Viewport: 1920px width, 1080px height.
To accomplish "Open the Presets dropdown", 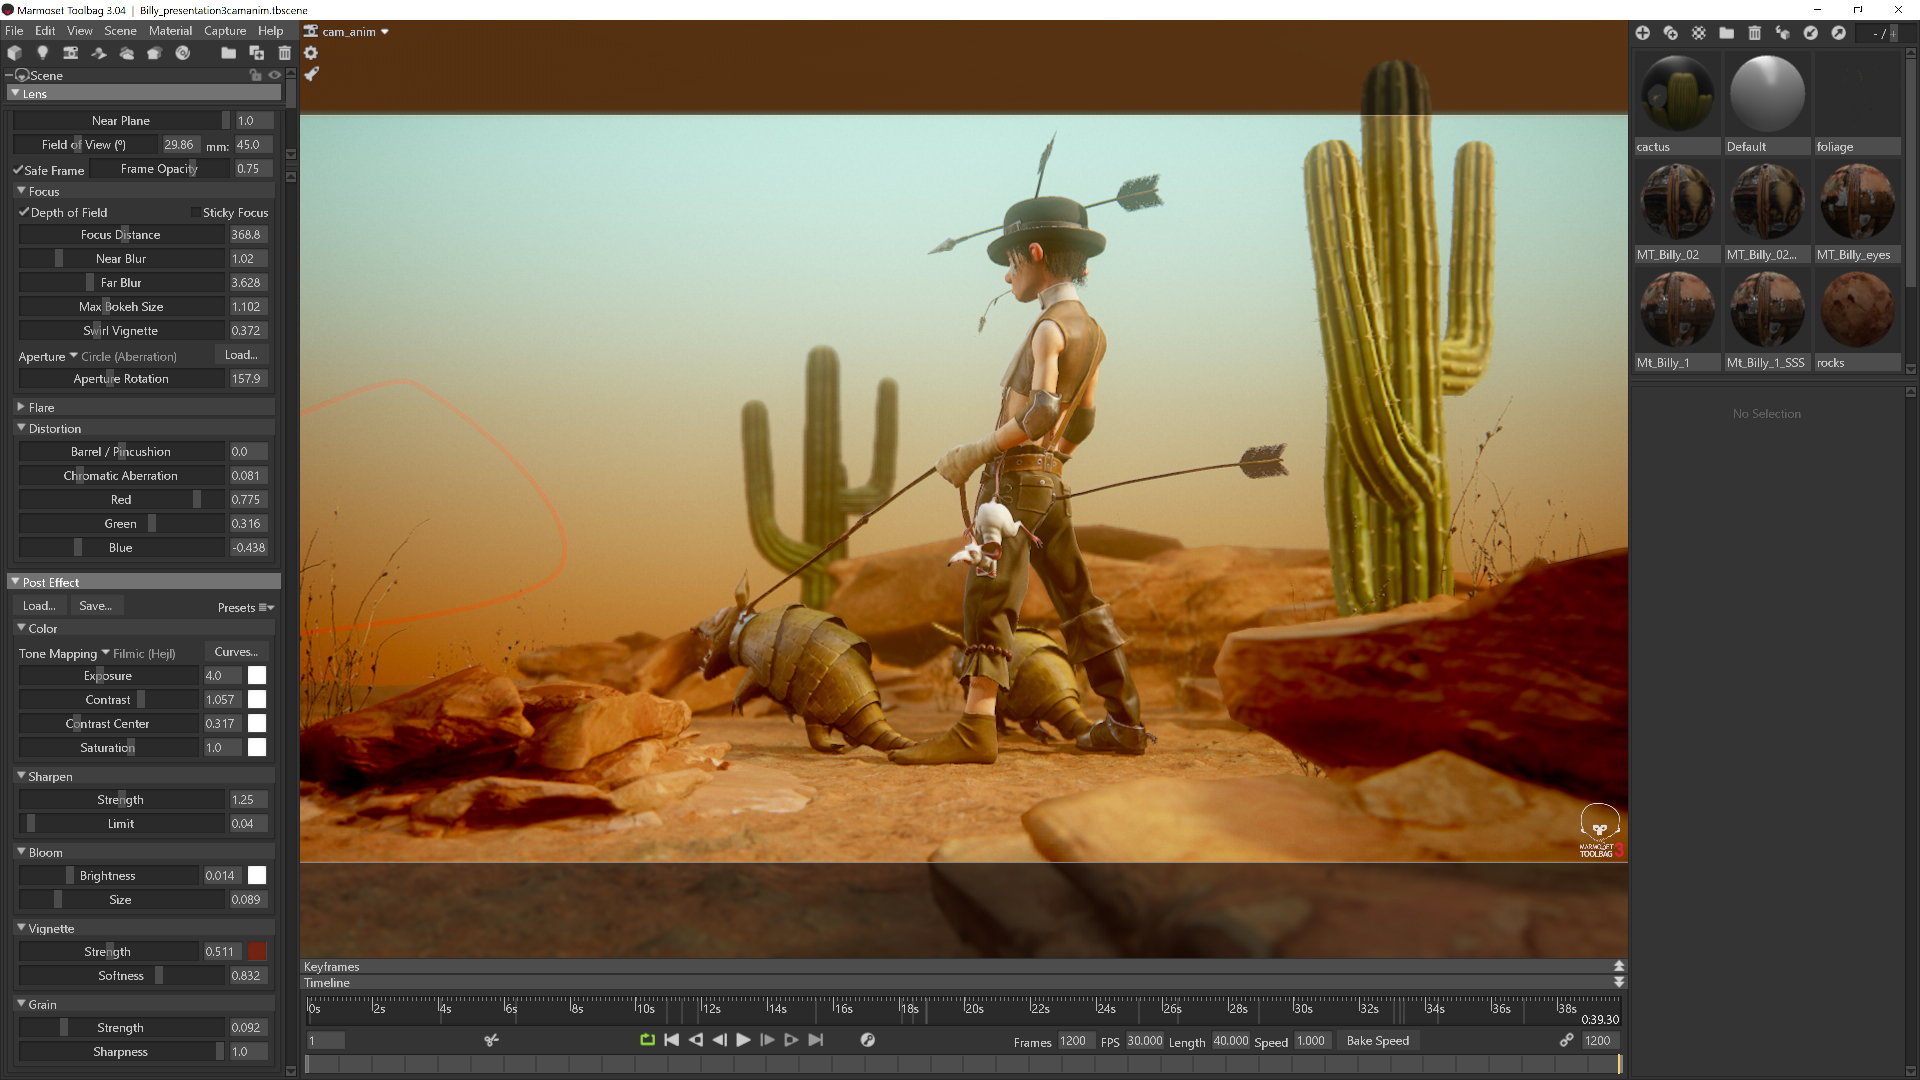I will tap(246, 607).
